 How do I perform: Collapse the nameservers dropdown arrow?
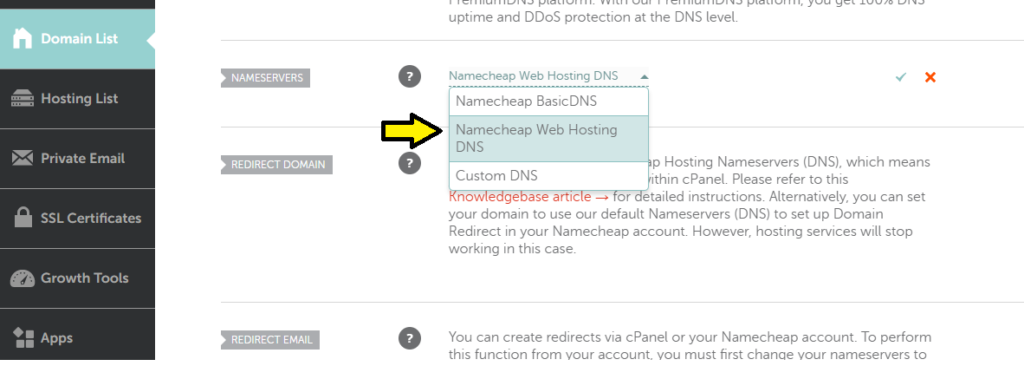pyautogui.click(x=644, y=76)
